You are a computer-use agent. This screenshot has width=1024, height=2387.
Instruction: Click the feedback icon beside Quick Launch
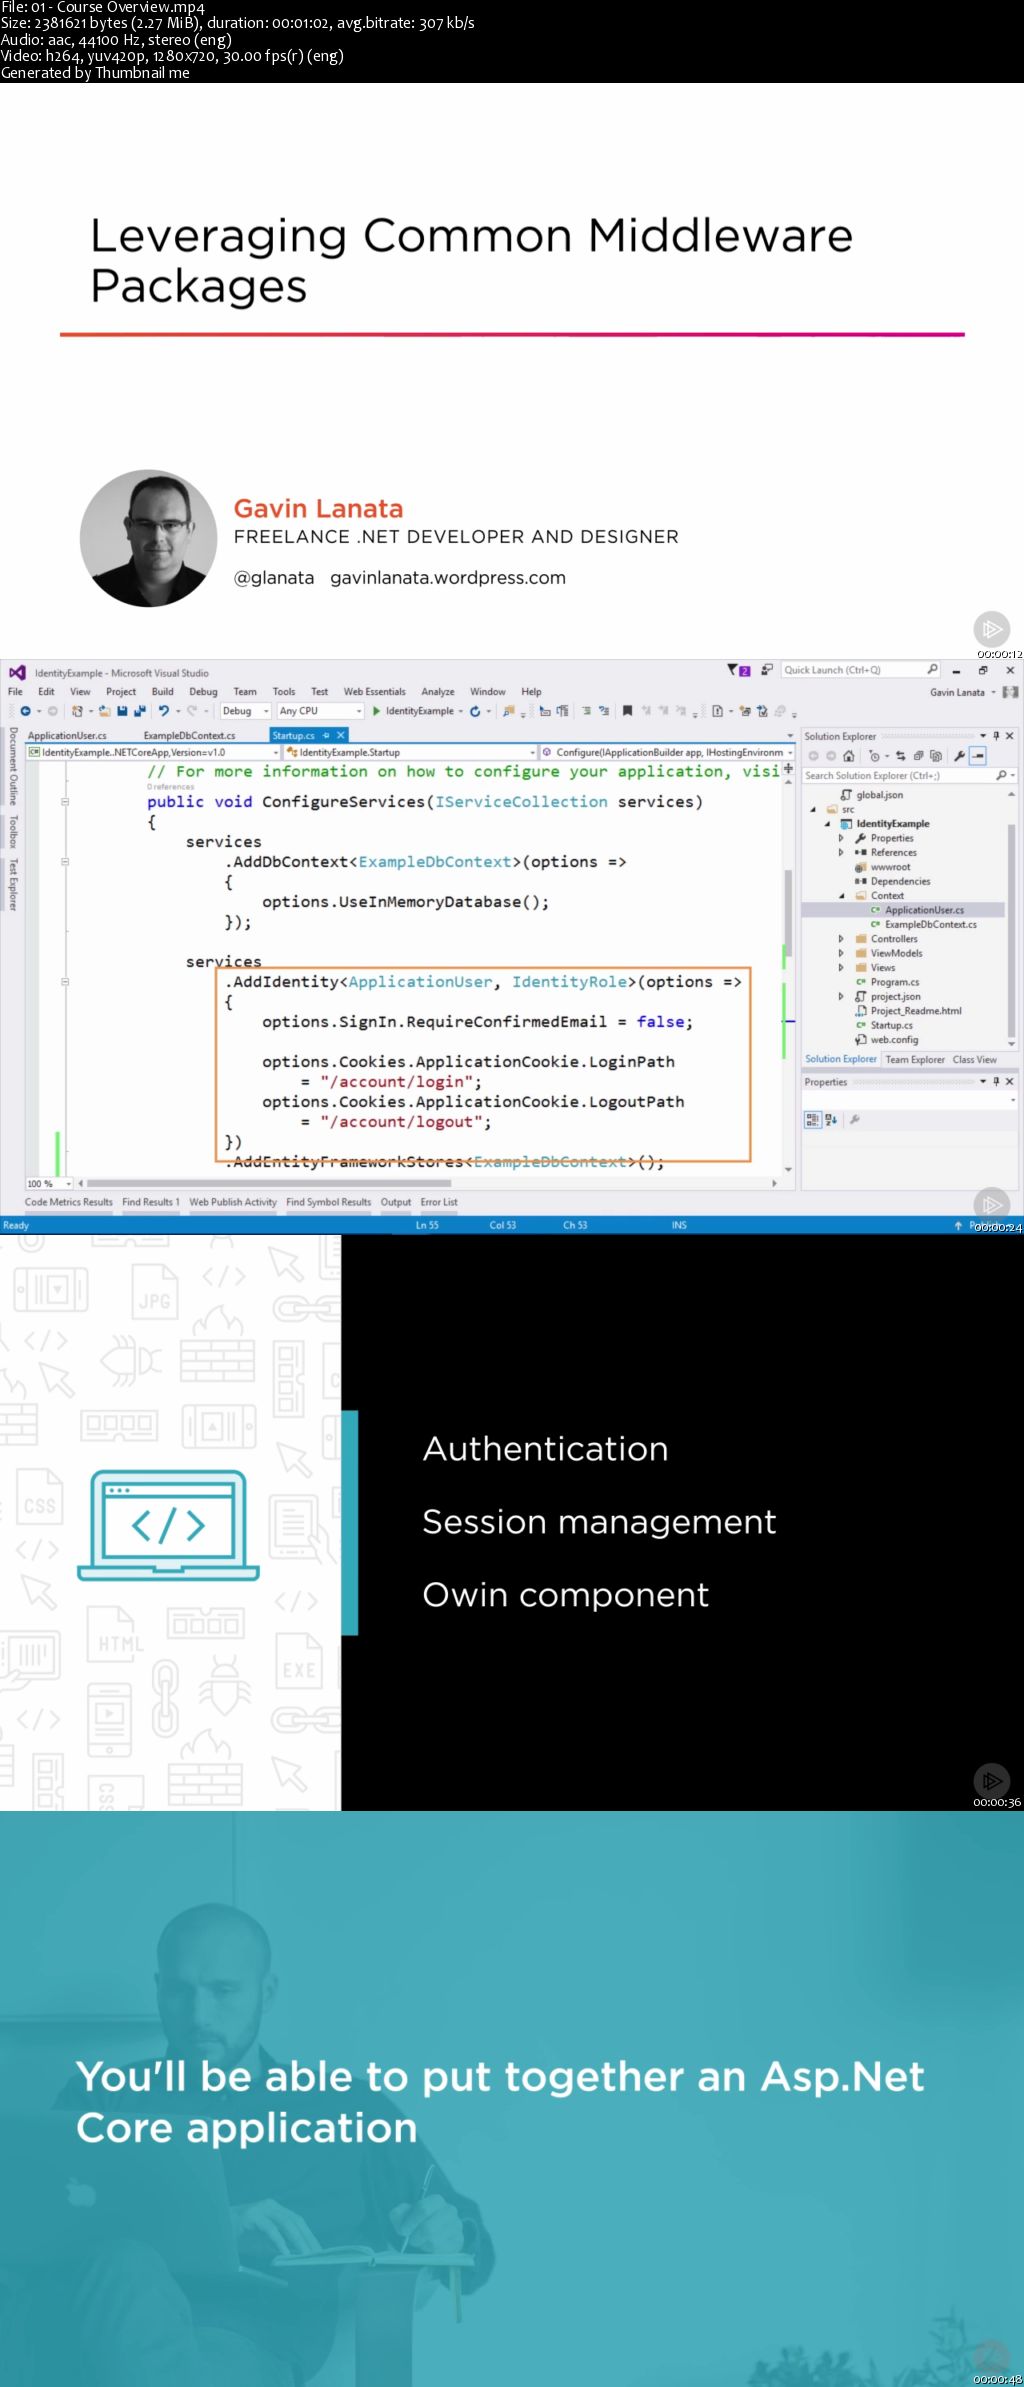[x=767, y=670]
